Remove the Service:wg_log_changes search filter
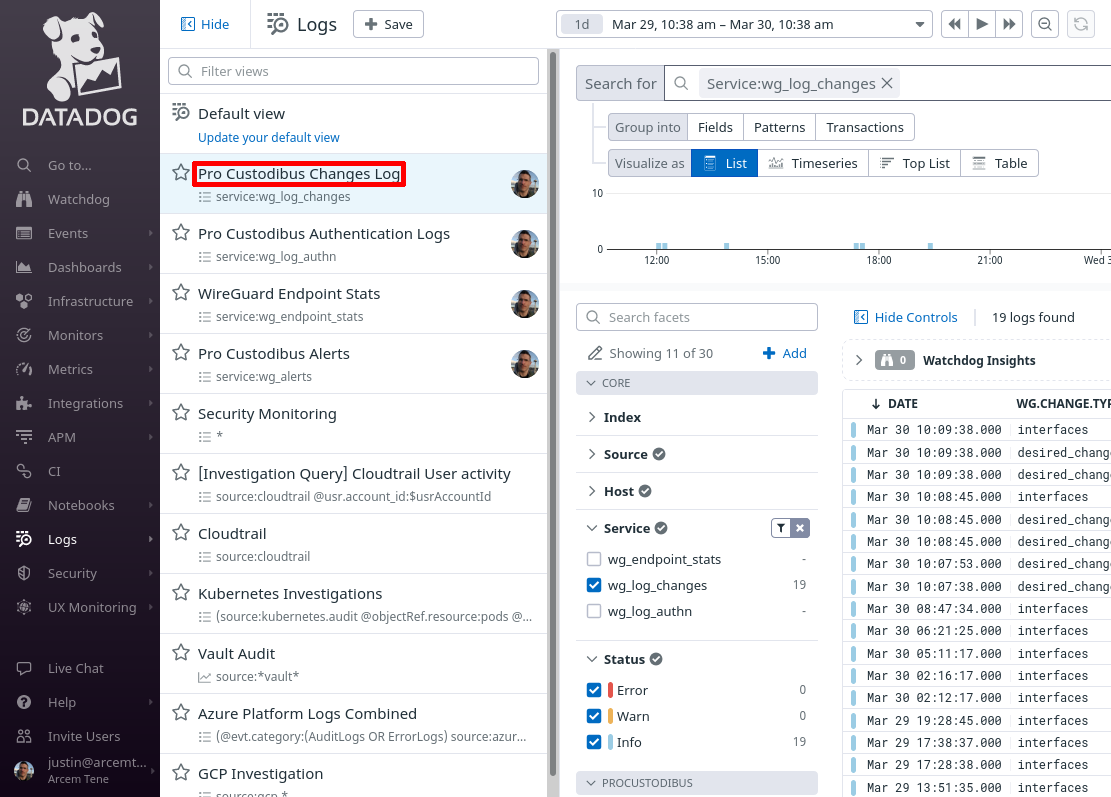This screenshot has width=1111, height=797. coord(887,84)
